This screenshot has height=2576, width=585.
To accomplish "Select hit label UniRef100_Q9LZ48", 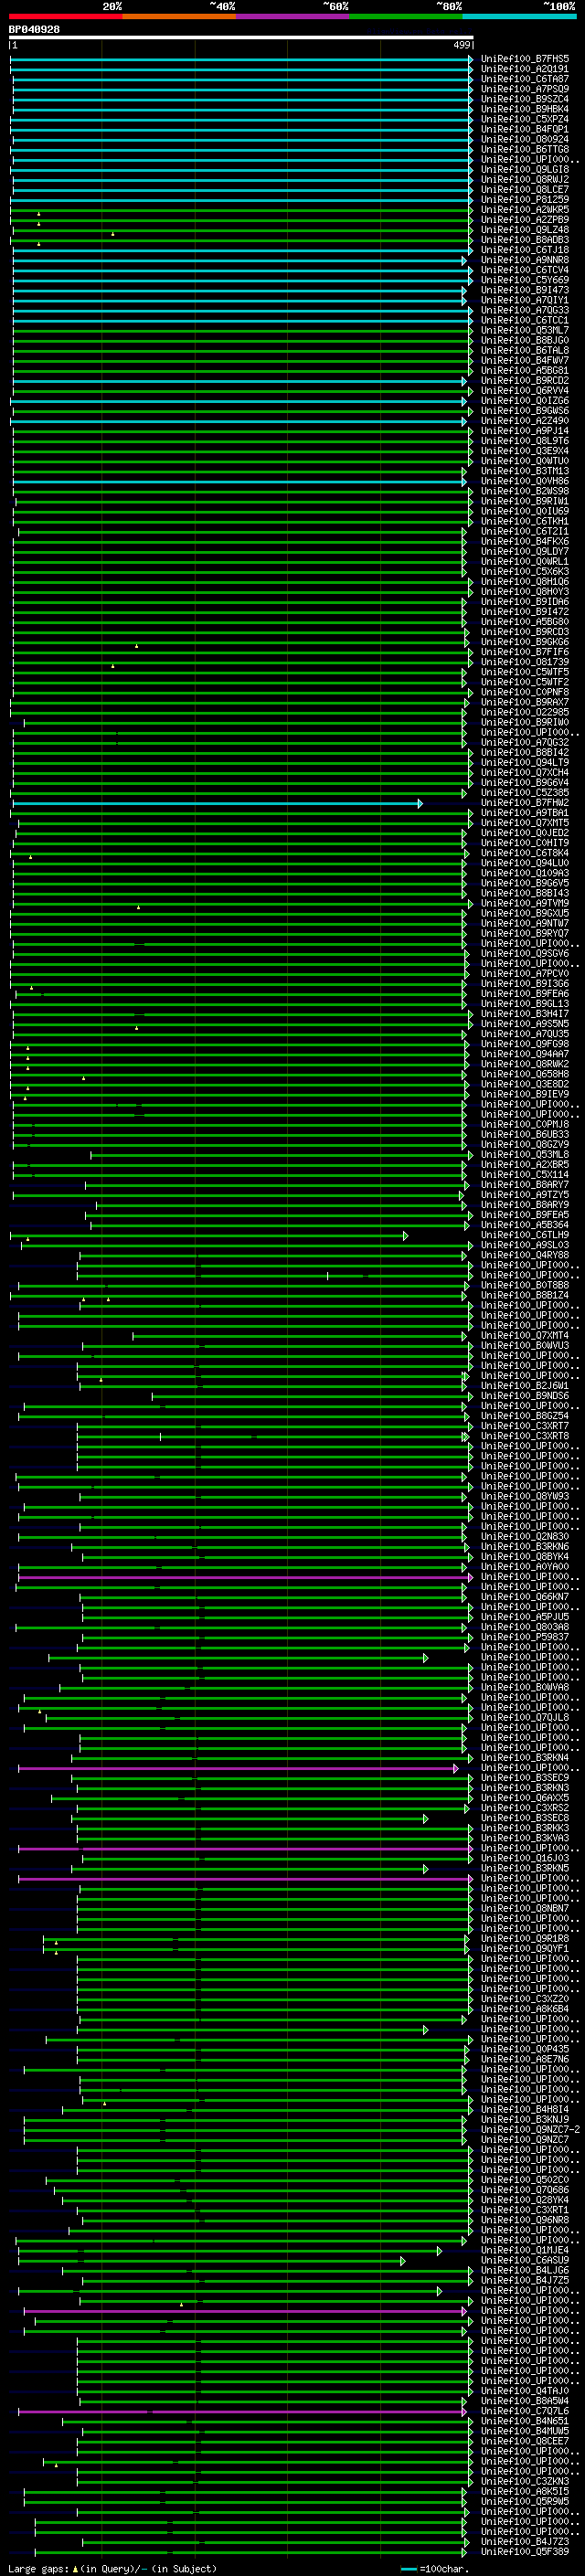I will tap(525, 230).
